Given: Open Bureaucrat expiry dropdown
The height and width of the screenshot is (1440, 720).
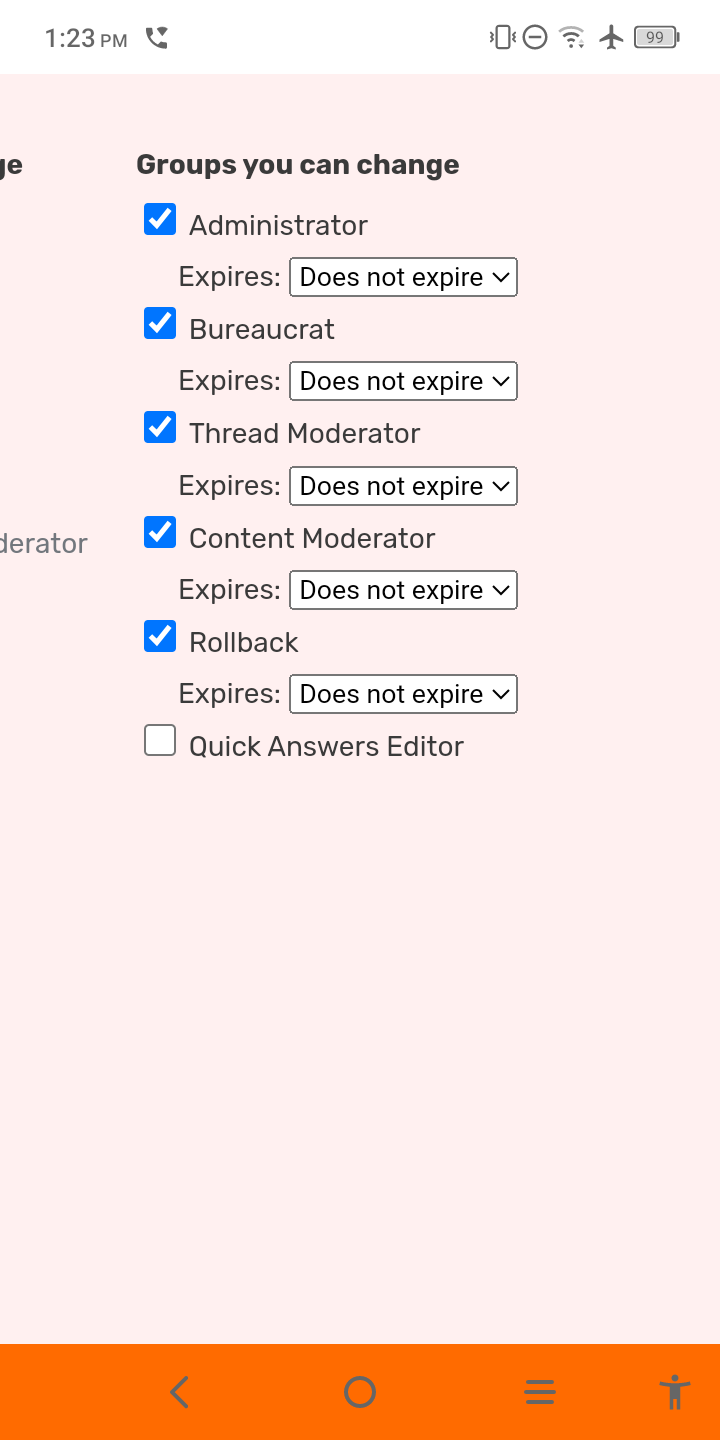Looking at the screenshot, I should tap(403, 381).
